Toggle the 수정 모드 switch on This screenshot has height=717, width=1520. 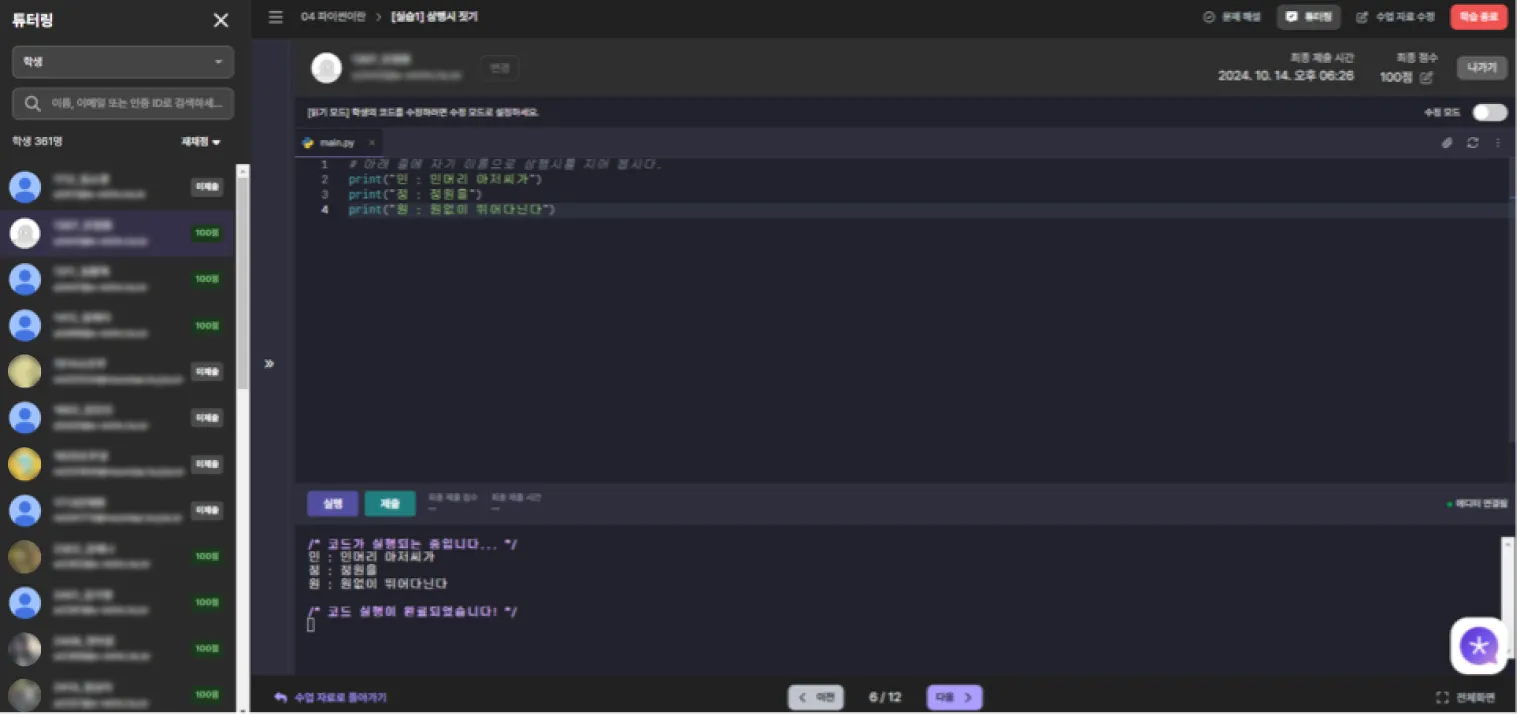click(1489, 112)
